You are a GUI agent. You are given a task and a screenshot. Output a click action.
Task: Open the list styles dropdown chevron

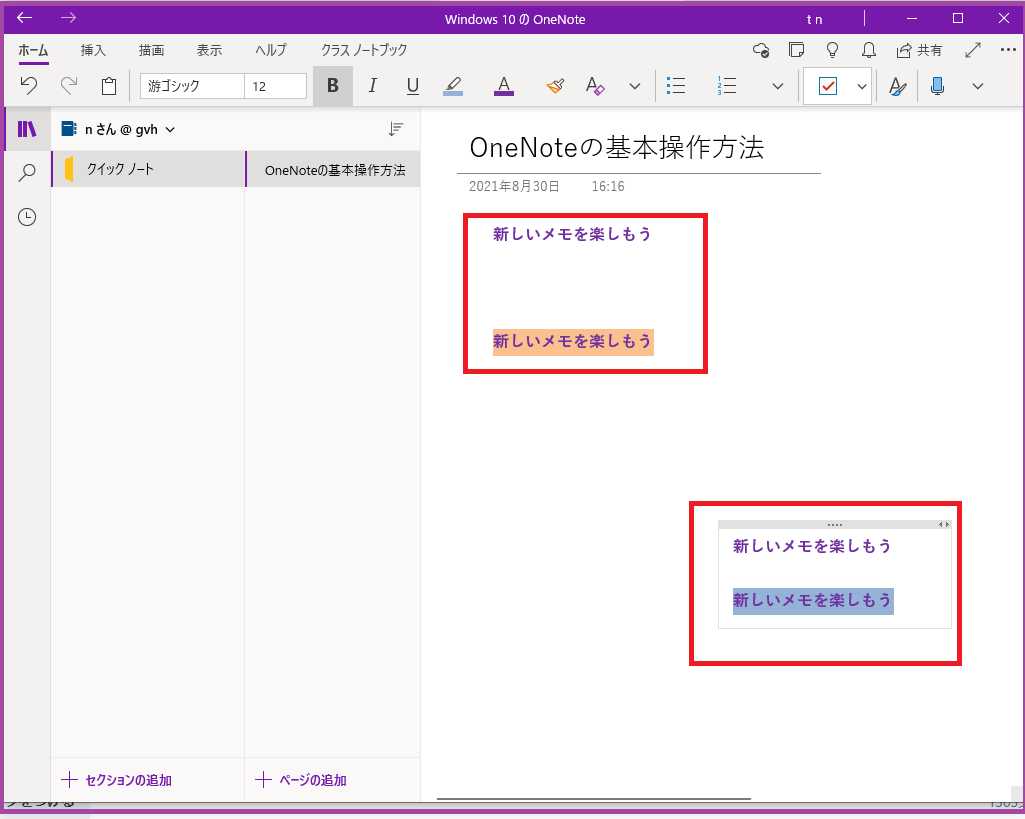778,86
